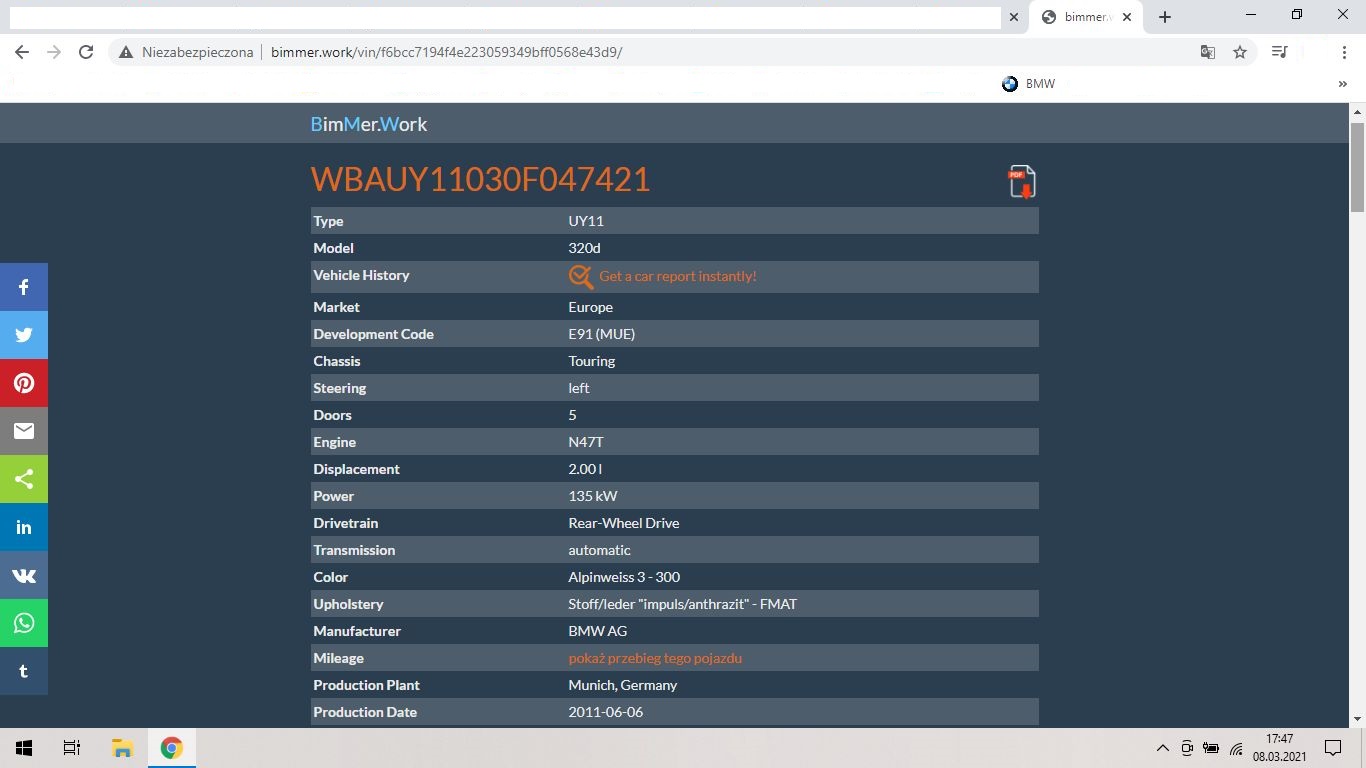Bookmark this page with star icon
The width and height of the screenshot is (1366, 768).
point(1240,52)
